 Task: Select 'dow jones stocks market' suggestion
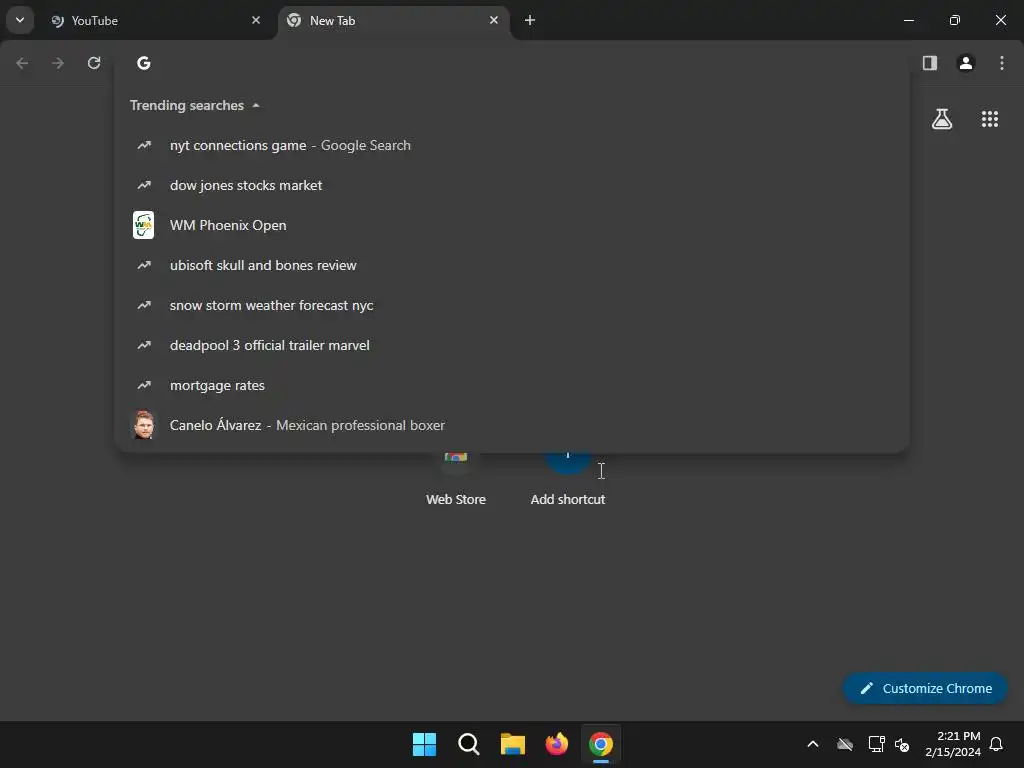pos(512,185)
